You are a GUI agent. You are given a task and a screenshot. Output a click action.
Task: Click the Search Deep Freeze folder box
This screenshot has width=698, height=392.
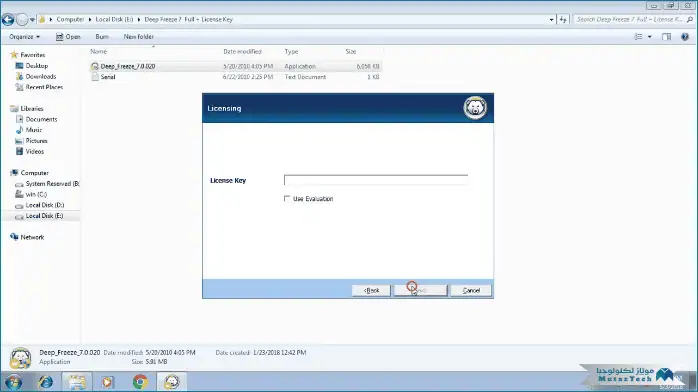pos(629,20)
